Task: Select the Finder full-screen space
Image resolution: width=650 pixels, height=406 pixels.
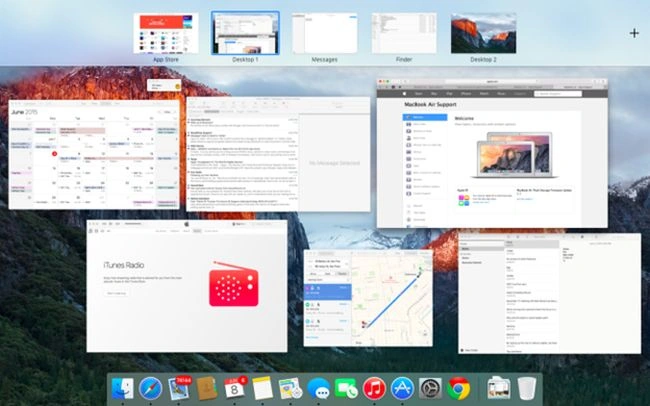Action: [404, 33]
